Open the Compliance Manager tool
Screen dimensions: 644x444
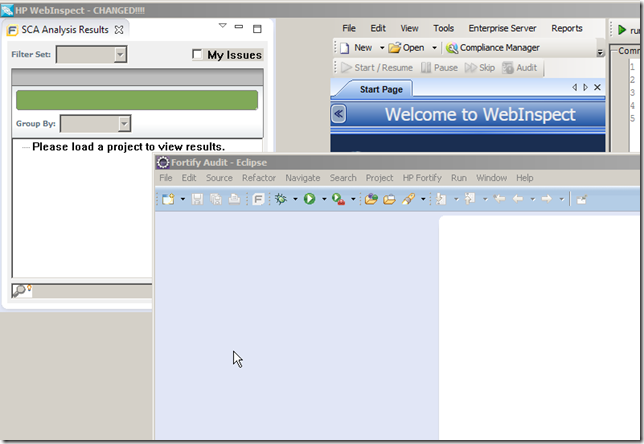coord(492,48)
